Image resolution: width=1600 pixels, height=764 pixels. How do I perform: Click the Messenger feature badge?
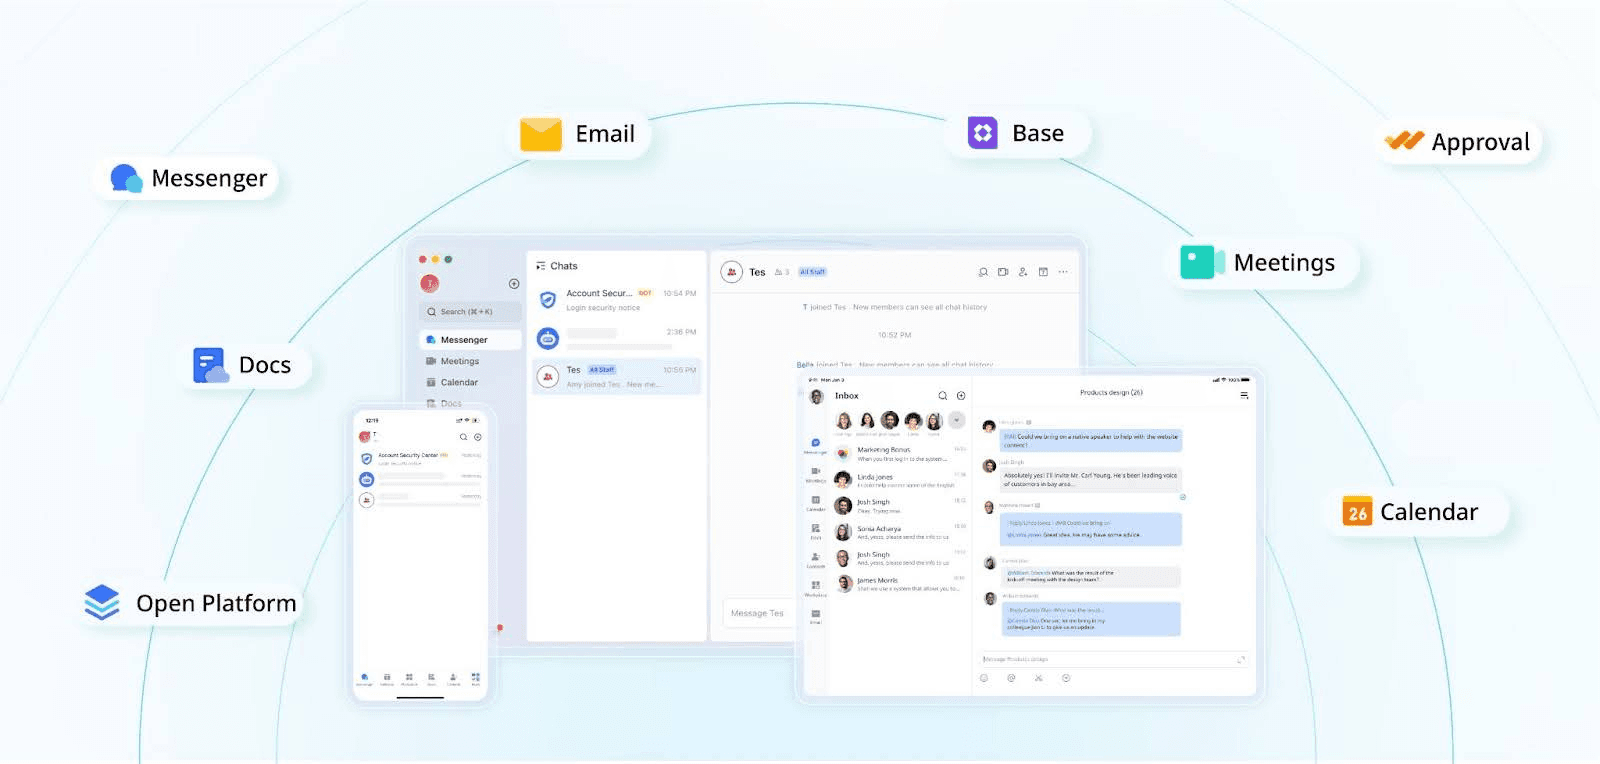(187, 179)
